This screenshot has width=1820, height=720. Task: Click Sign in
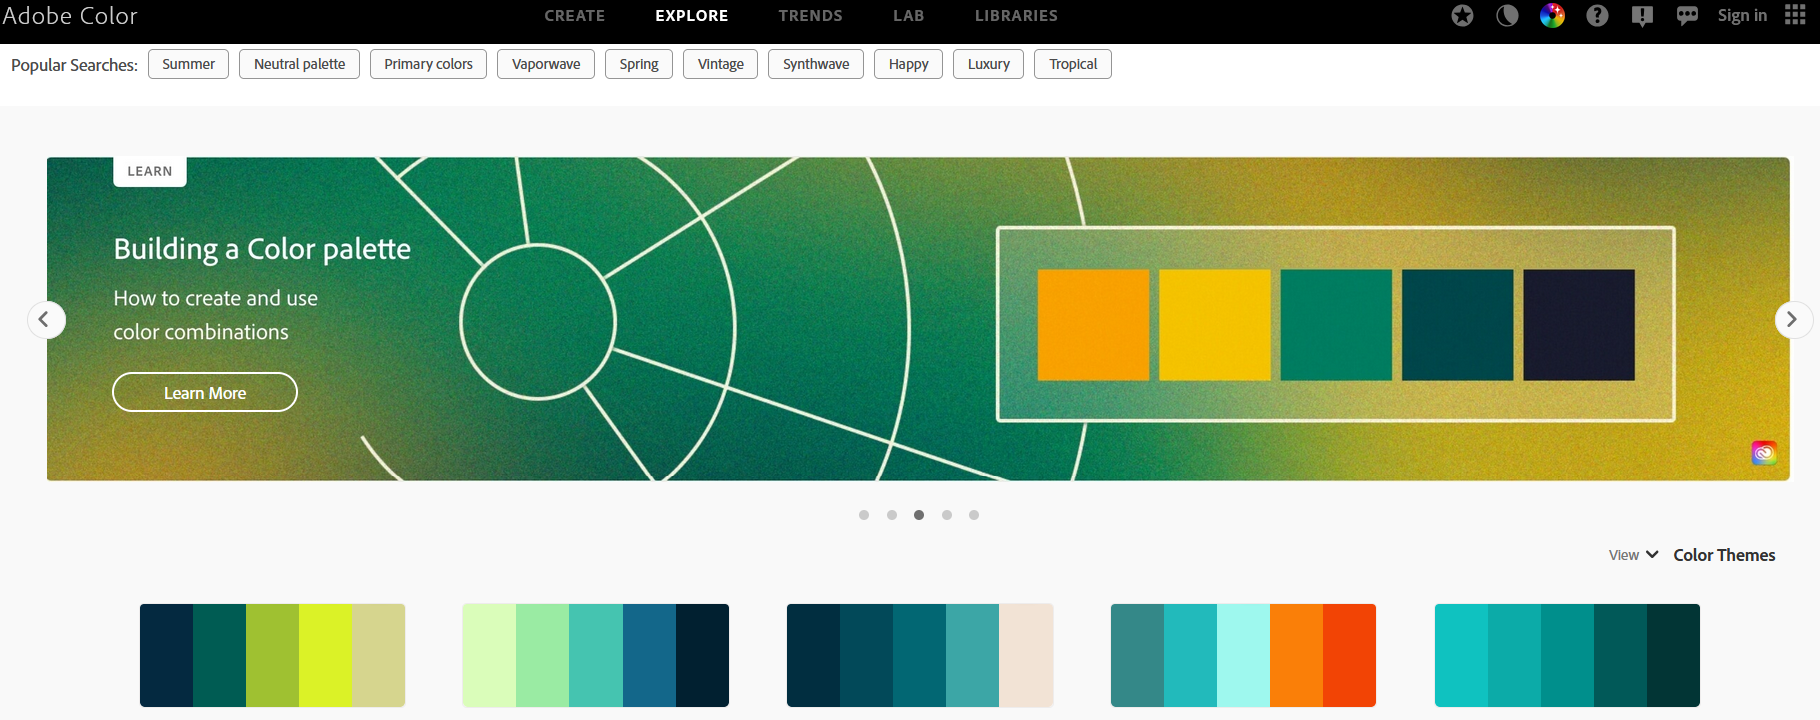tap(1742, 15)
